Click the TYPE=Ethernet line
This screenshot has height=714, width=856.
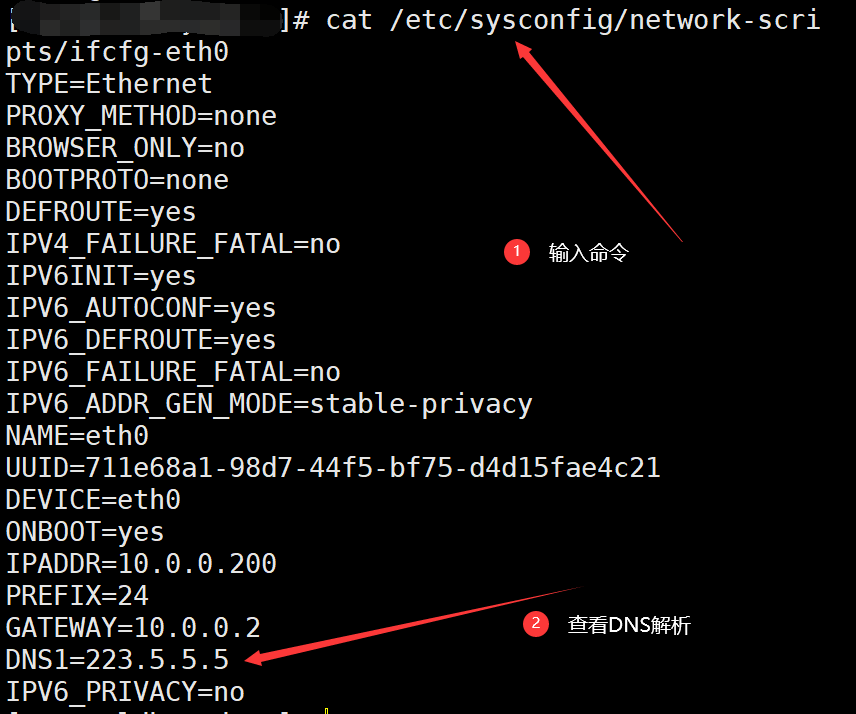click(109, 84)
